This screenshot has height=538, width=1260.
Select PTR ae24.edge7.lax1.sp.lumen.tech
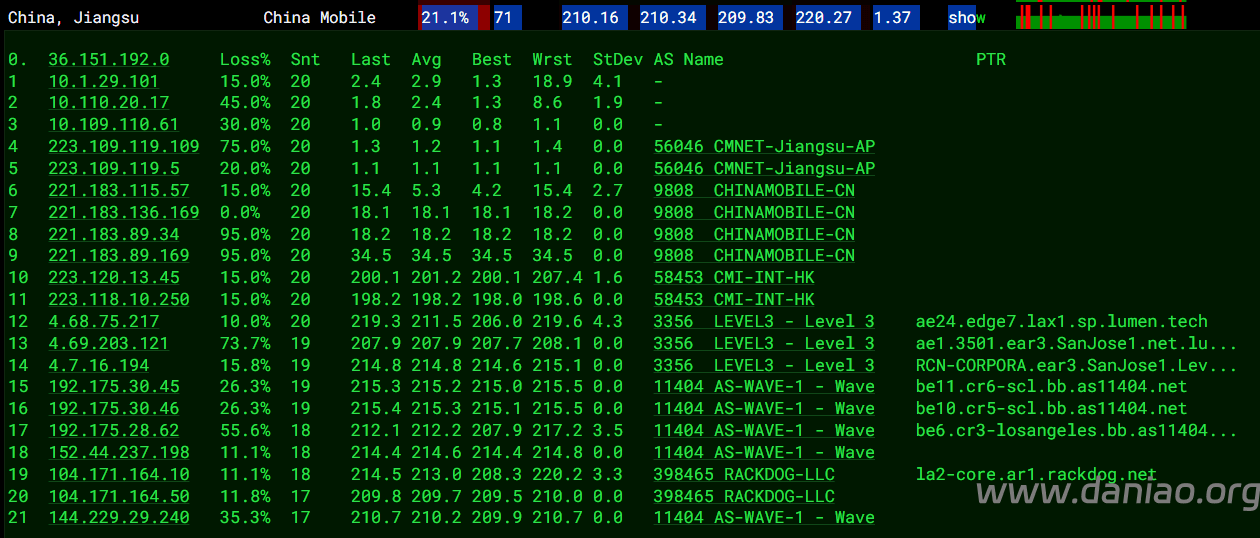[x=1062, y=322]
